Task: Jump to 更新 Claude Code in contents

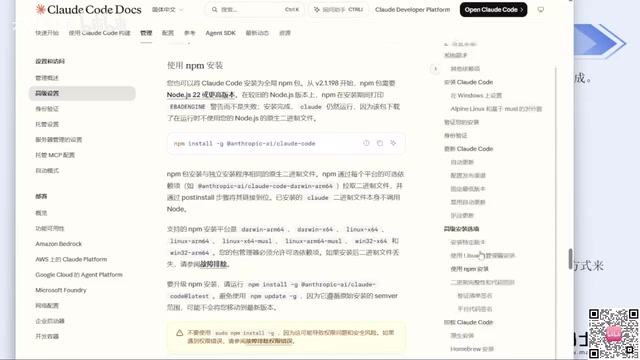Action: [x=468, y=149]
